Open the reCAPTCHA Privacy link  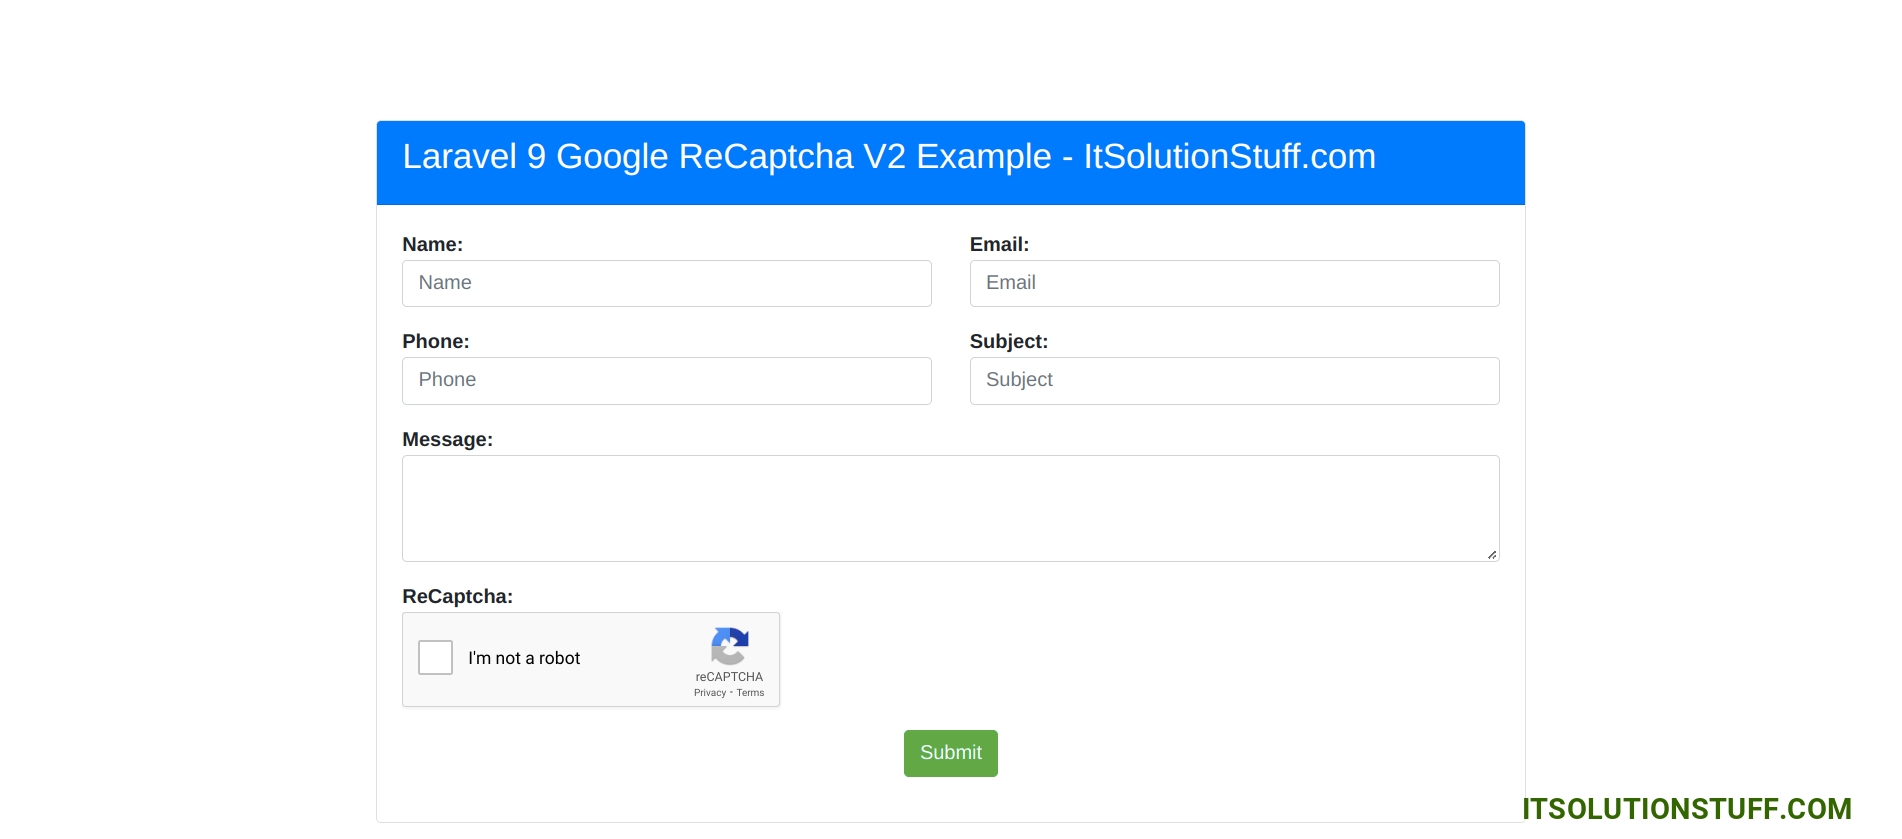click(709, 693)
